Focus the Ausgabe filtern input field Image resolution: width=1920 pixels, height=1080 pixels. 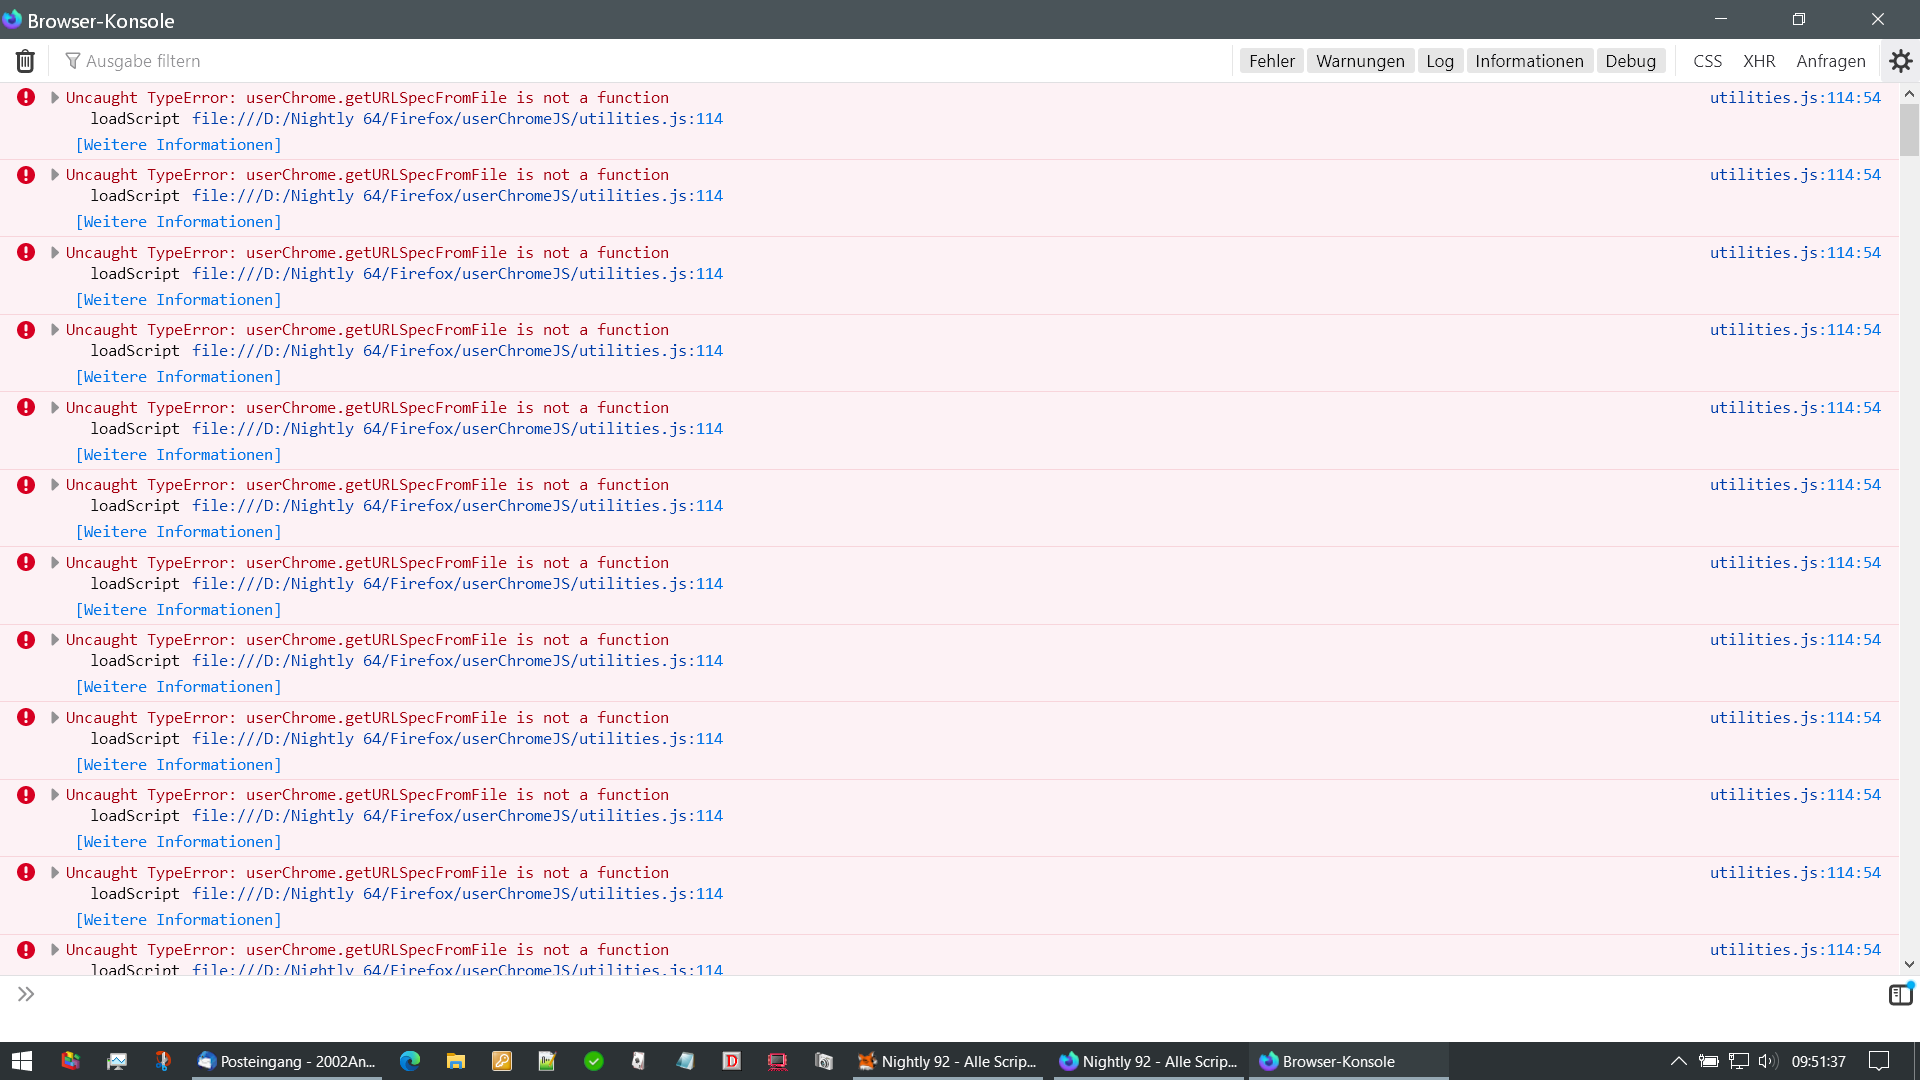tap(600, 61)
